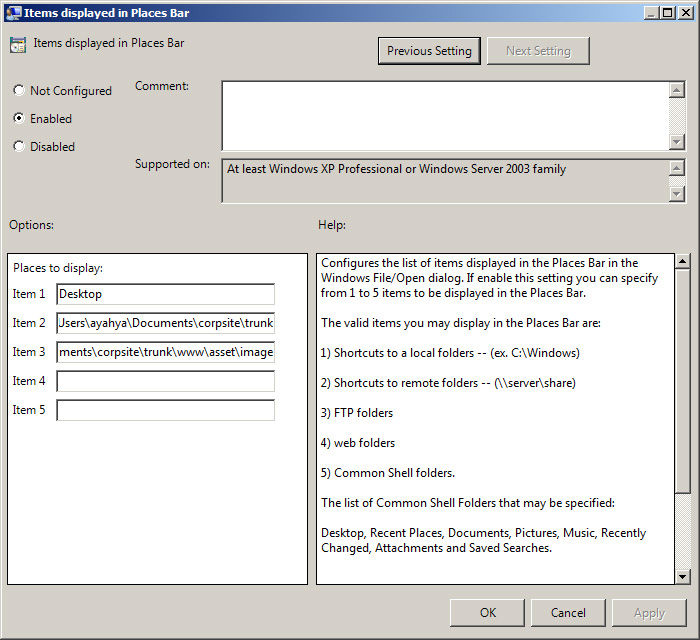This screenshot has height=640, width=700.
Task: Click the Help pane scroll down arrow
Action: tap(682, 577)
